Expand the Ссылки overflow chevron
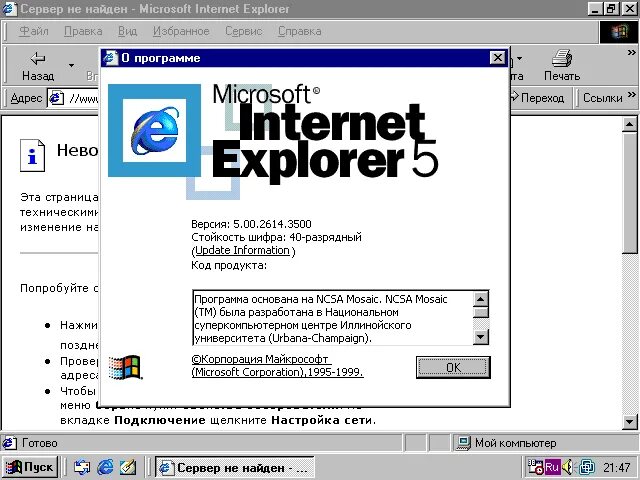Viewport: 640px width, 480px height. 631,95
